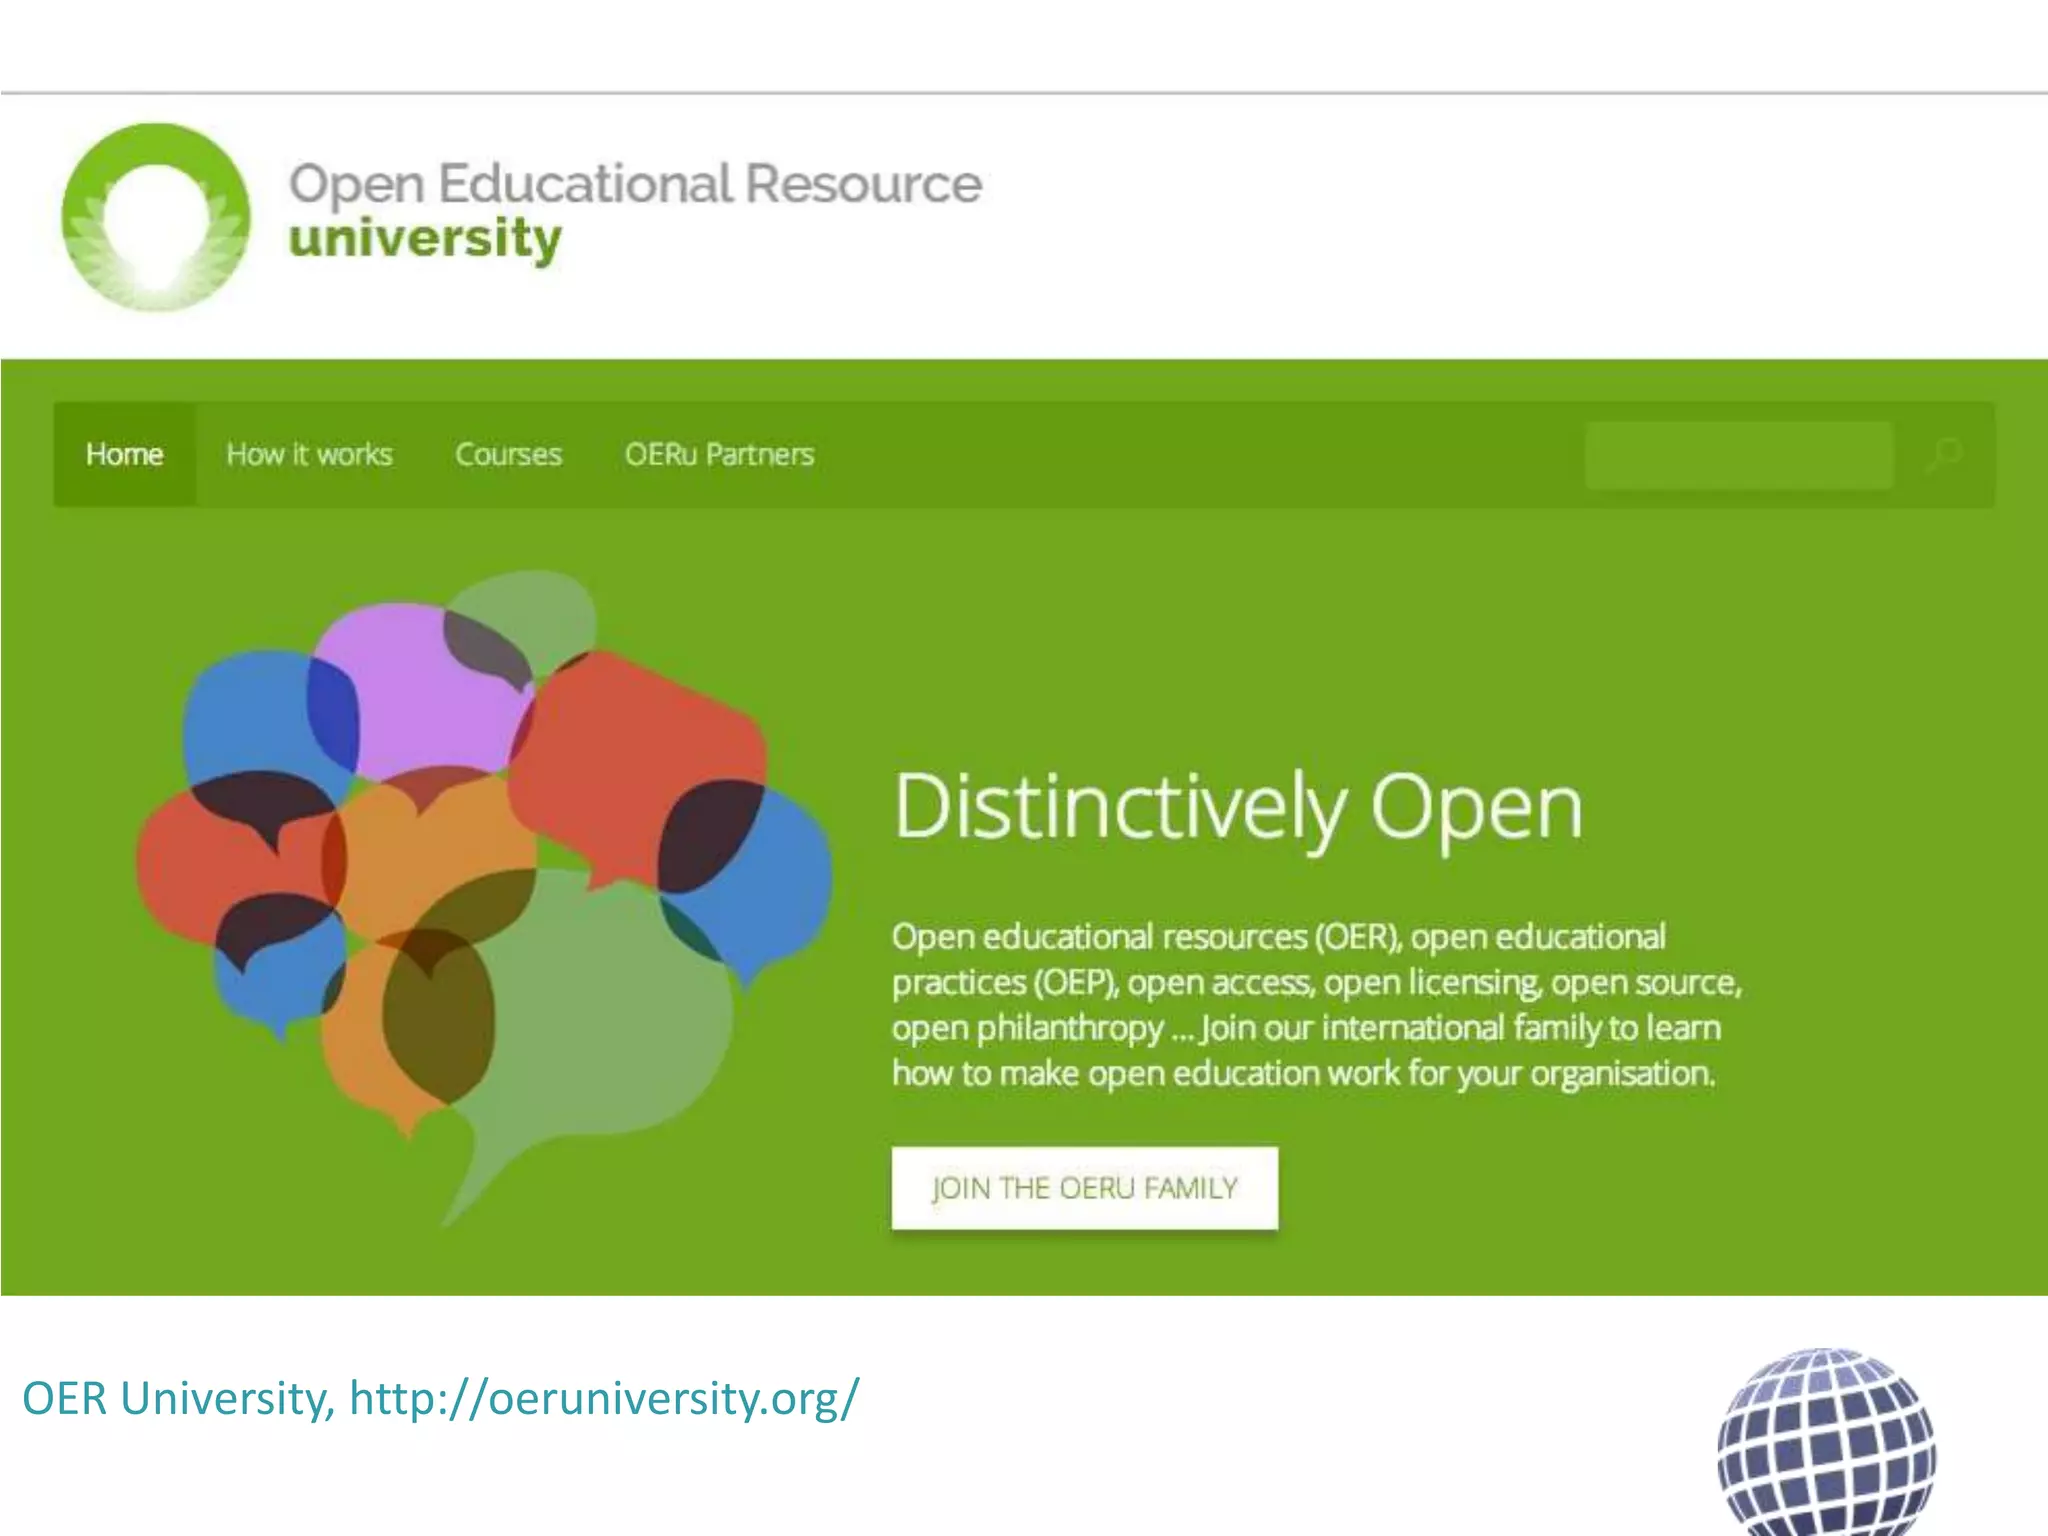Open the Home menu item
2048x1536 pixels.
(124, 455)
